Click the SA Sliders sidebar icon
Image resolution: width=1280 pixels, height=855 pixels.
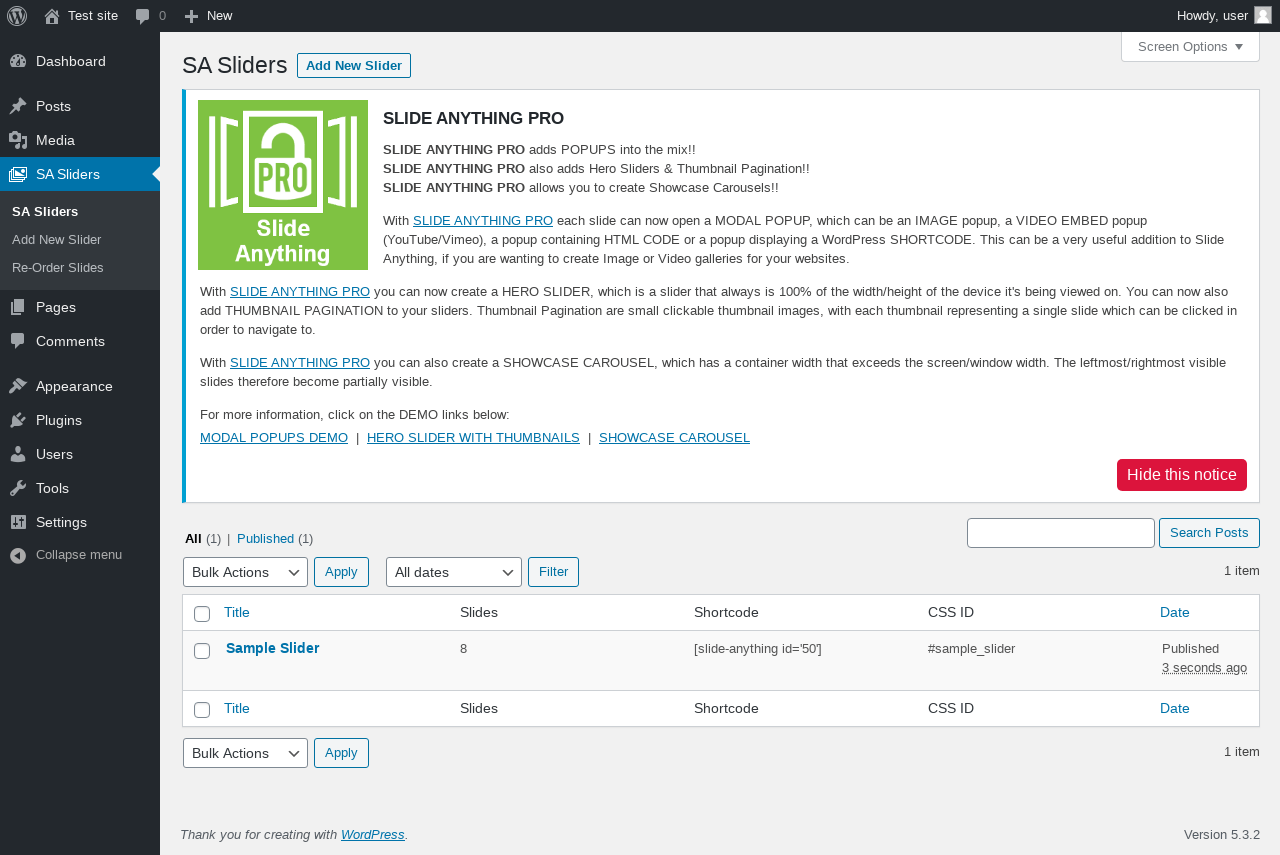[x=18, y=174]
